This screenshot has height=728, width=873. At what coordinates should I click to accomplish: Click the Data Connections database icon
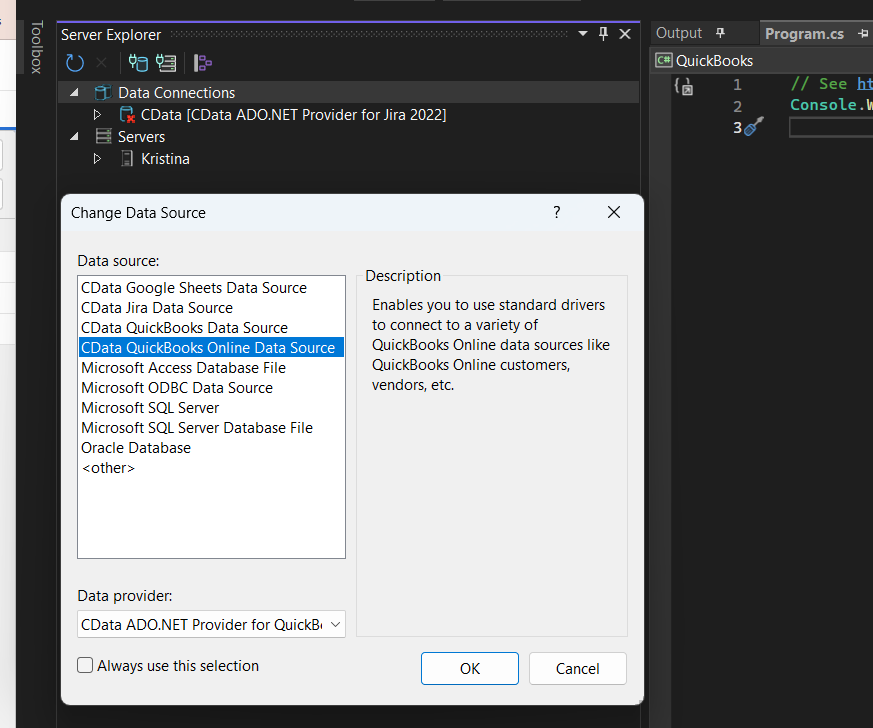pyautogui.click(x=103, y=92)
